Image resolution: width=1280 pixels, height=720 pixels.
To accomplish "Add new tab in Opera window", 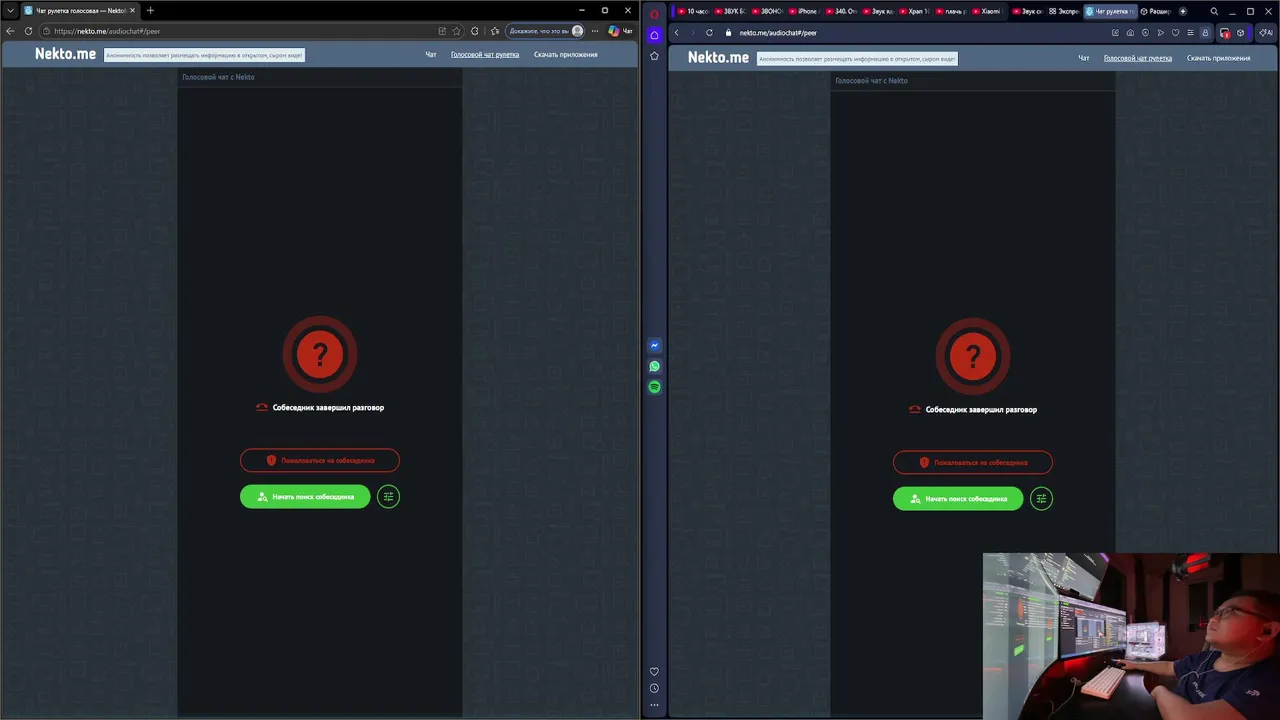I will coord(1183,11).
